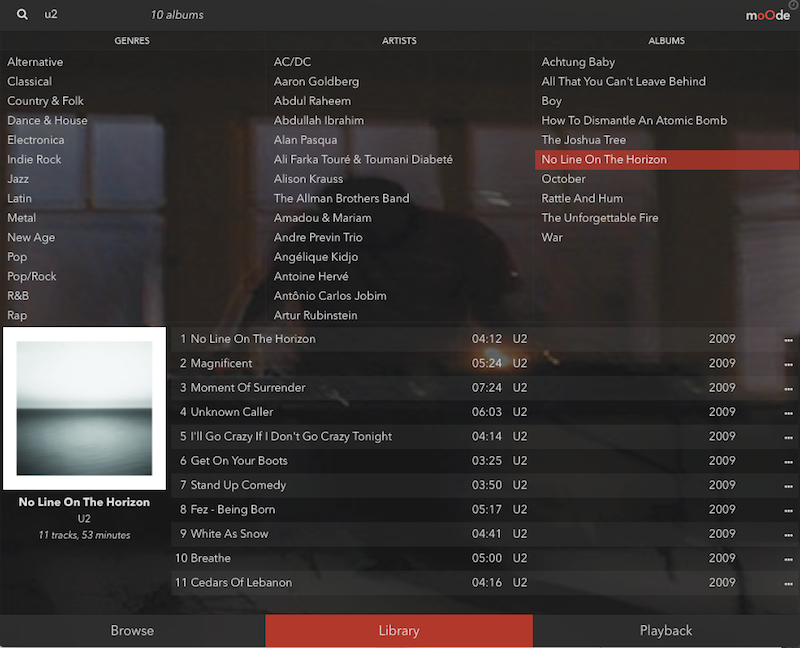Screen dimensions: 800x648
Task: Click the ARTISTS column header
Action: (x=399, y=41)
